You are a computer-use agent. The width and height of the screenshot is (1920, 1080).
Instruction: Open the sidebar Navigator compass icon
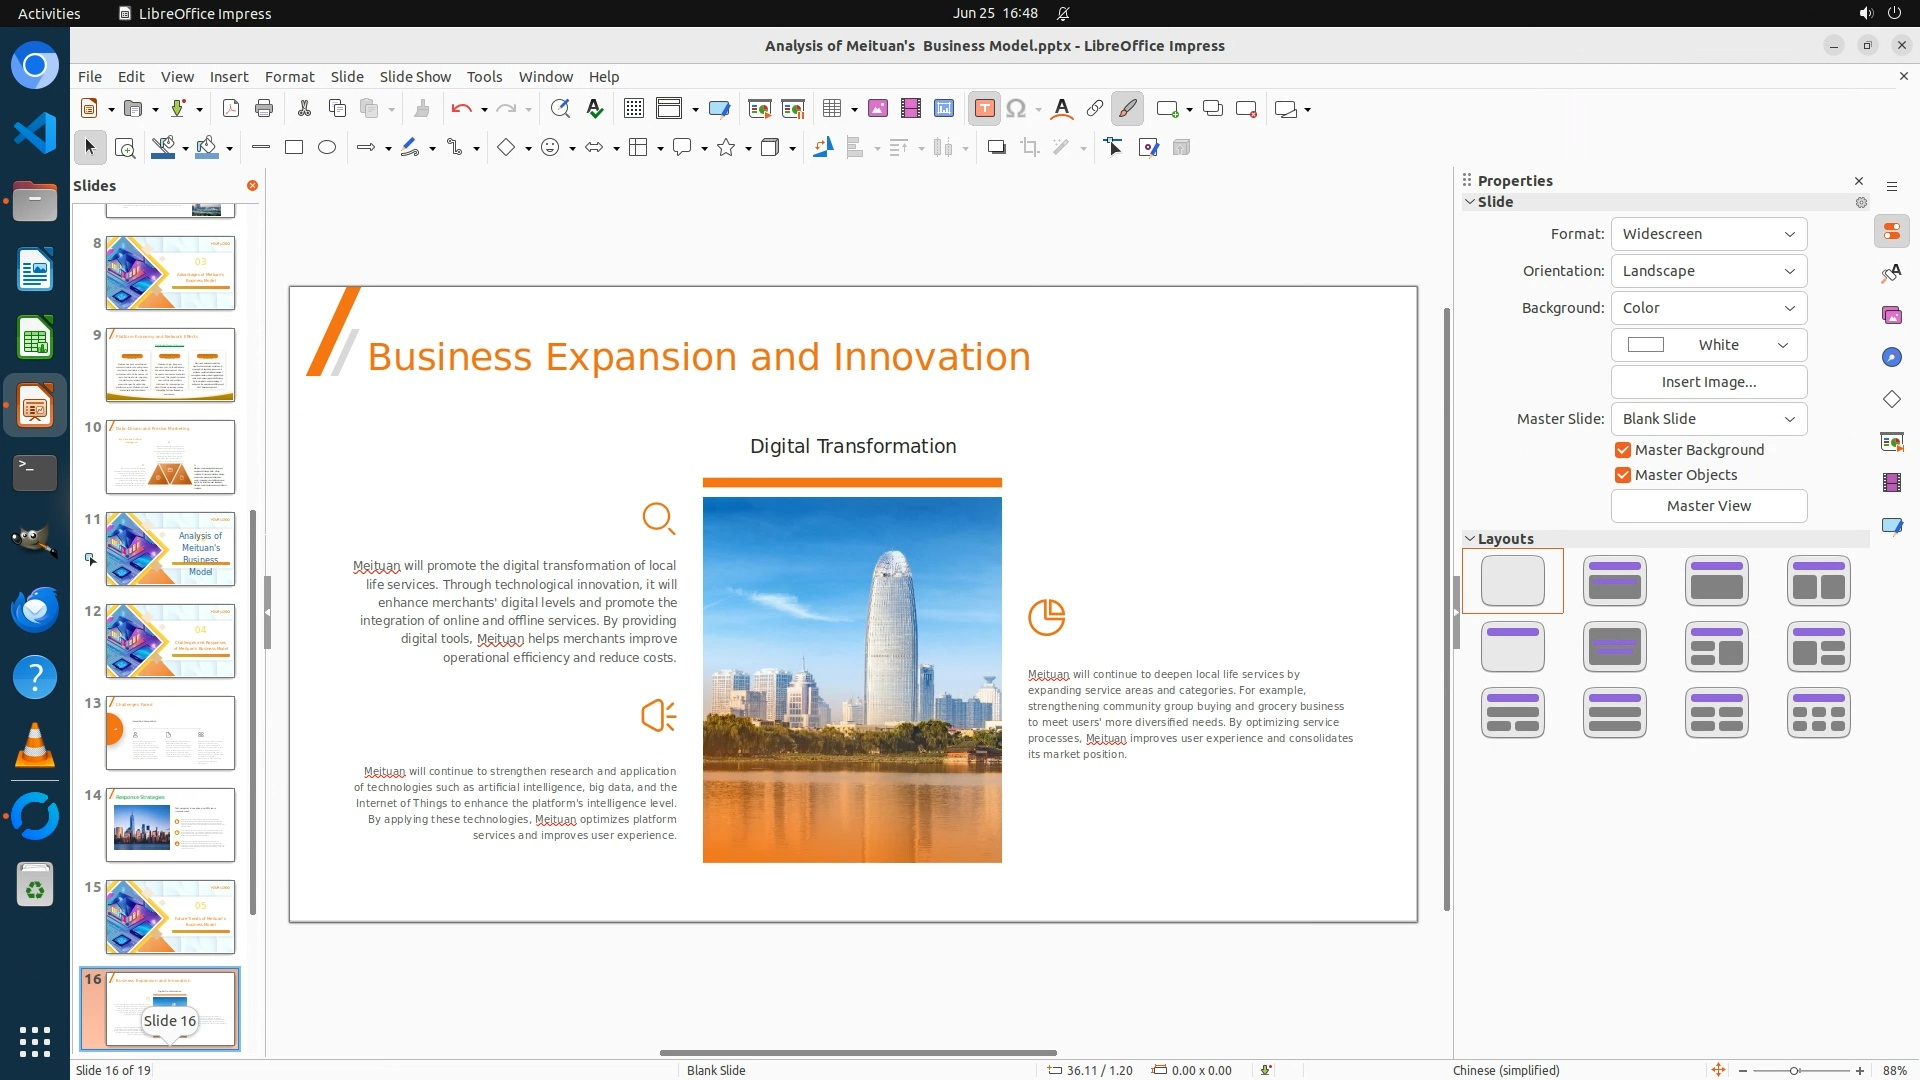tap(1891, 358)
